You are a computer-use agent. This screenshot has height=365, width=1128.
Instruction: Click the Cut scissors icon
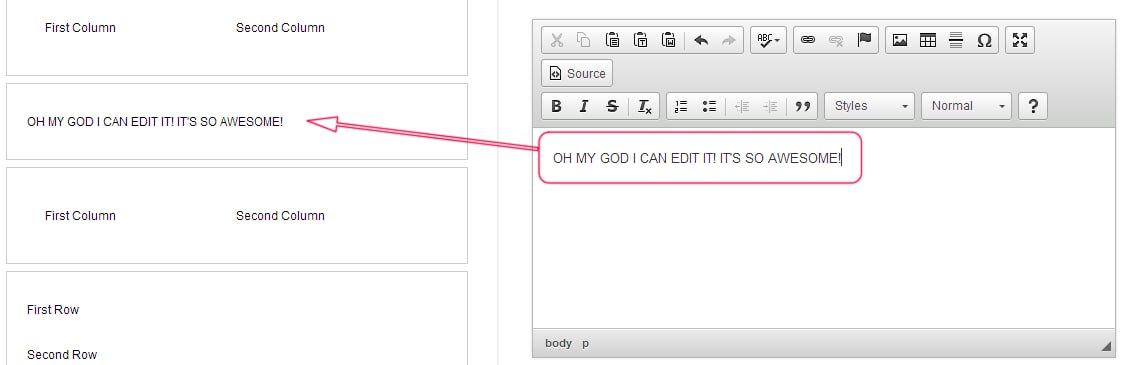pos(556,40)
